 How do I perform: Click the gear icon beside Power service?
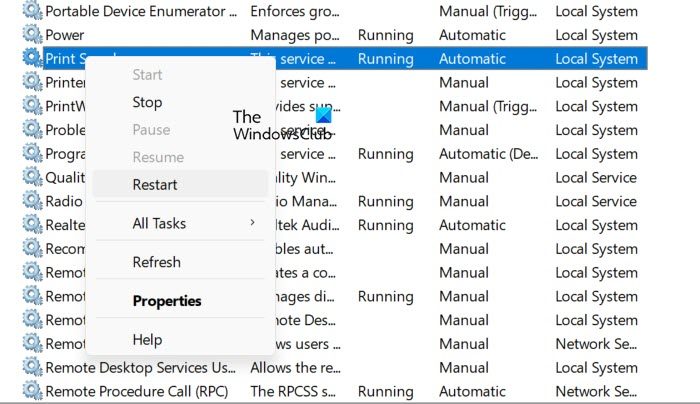coord(32,35)
